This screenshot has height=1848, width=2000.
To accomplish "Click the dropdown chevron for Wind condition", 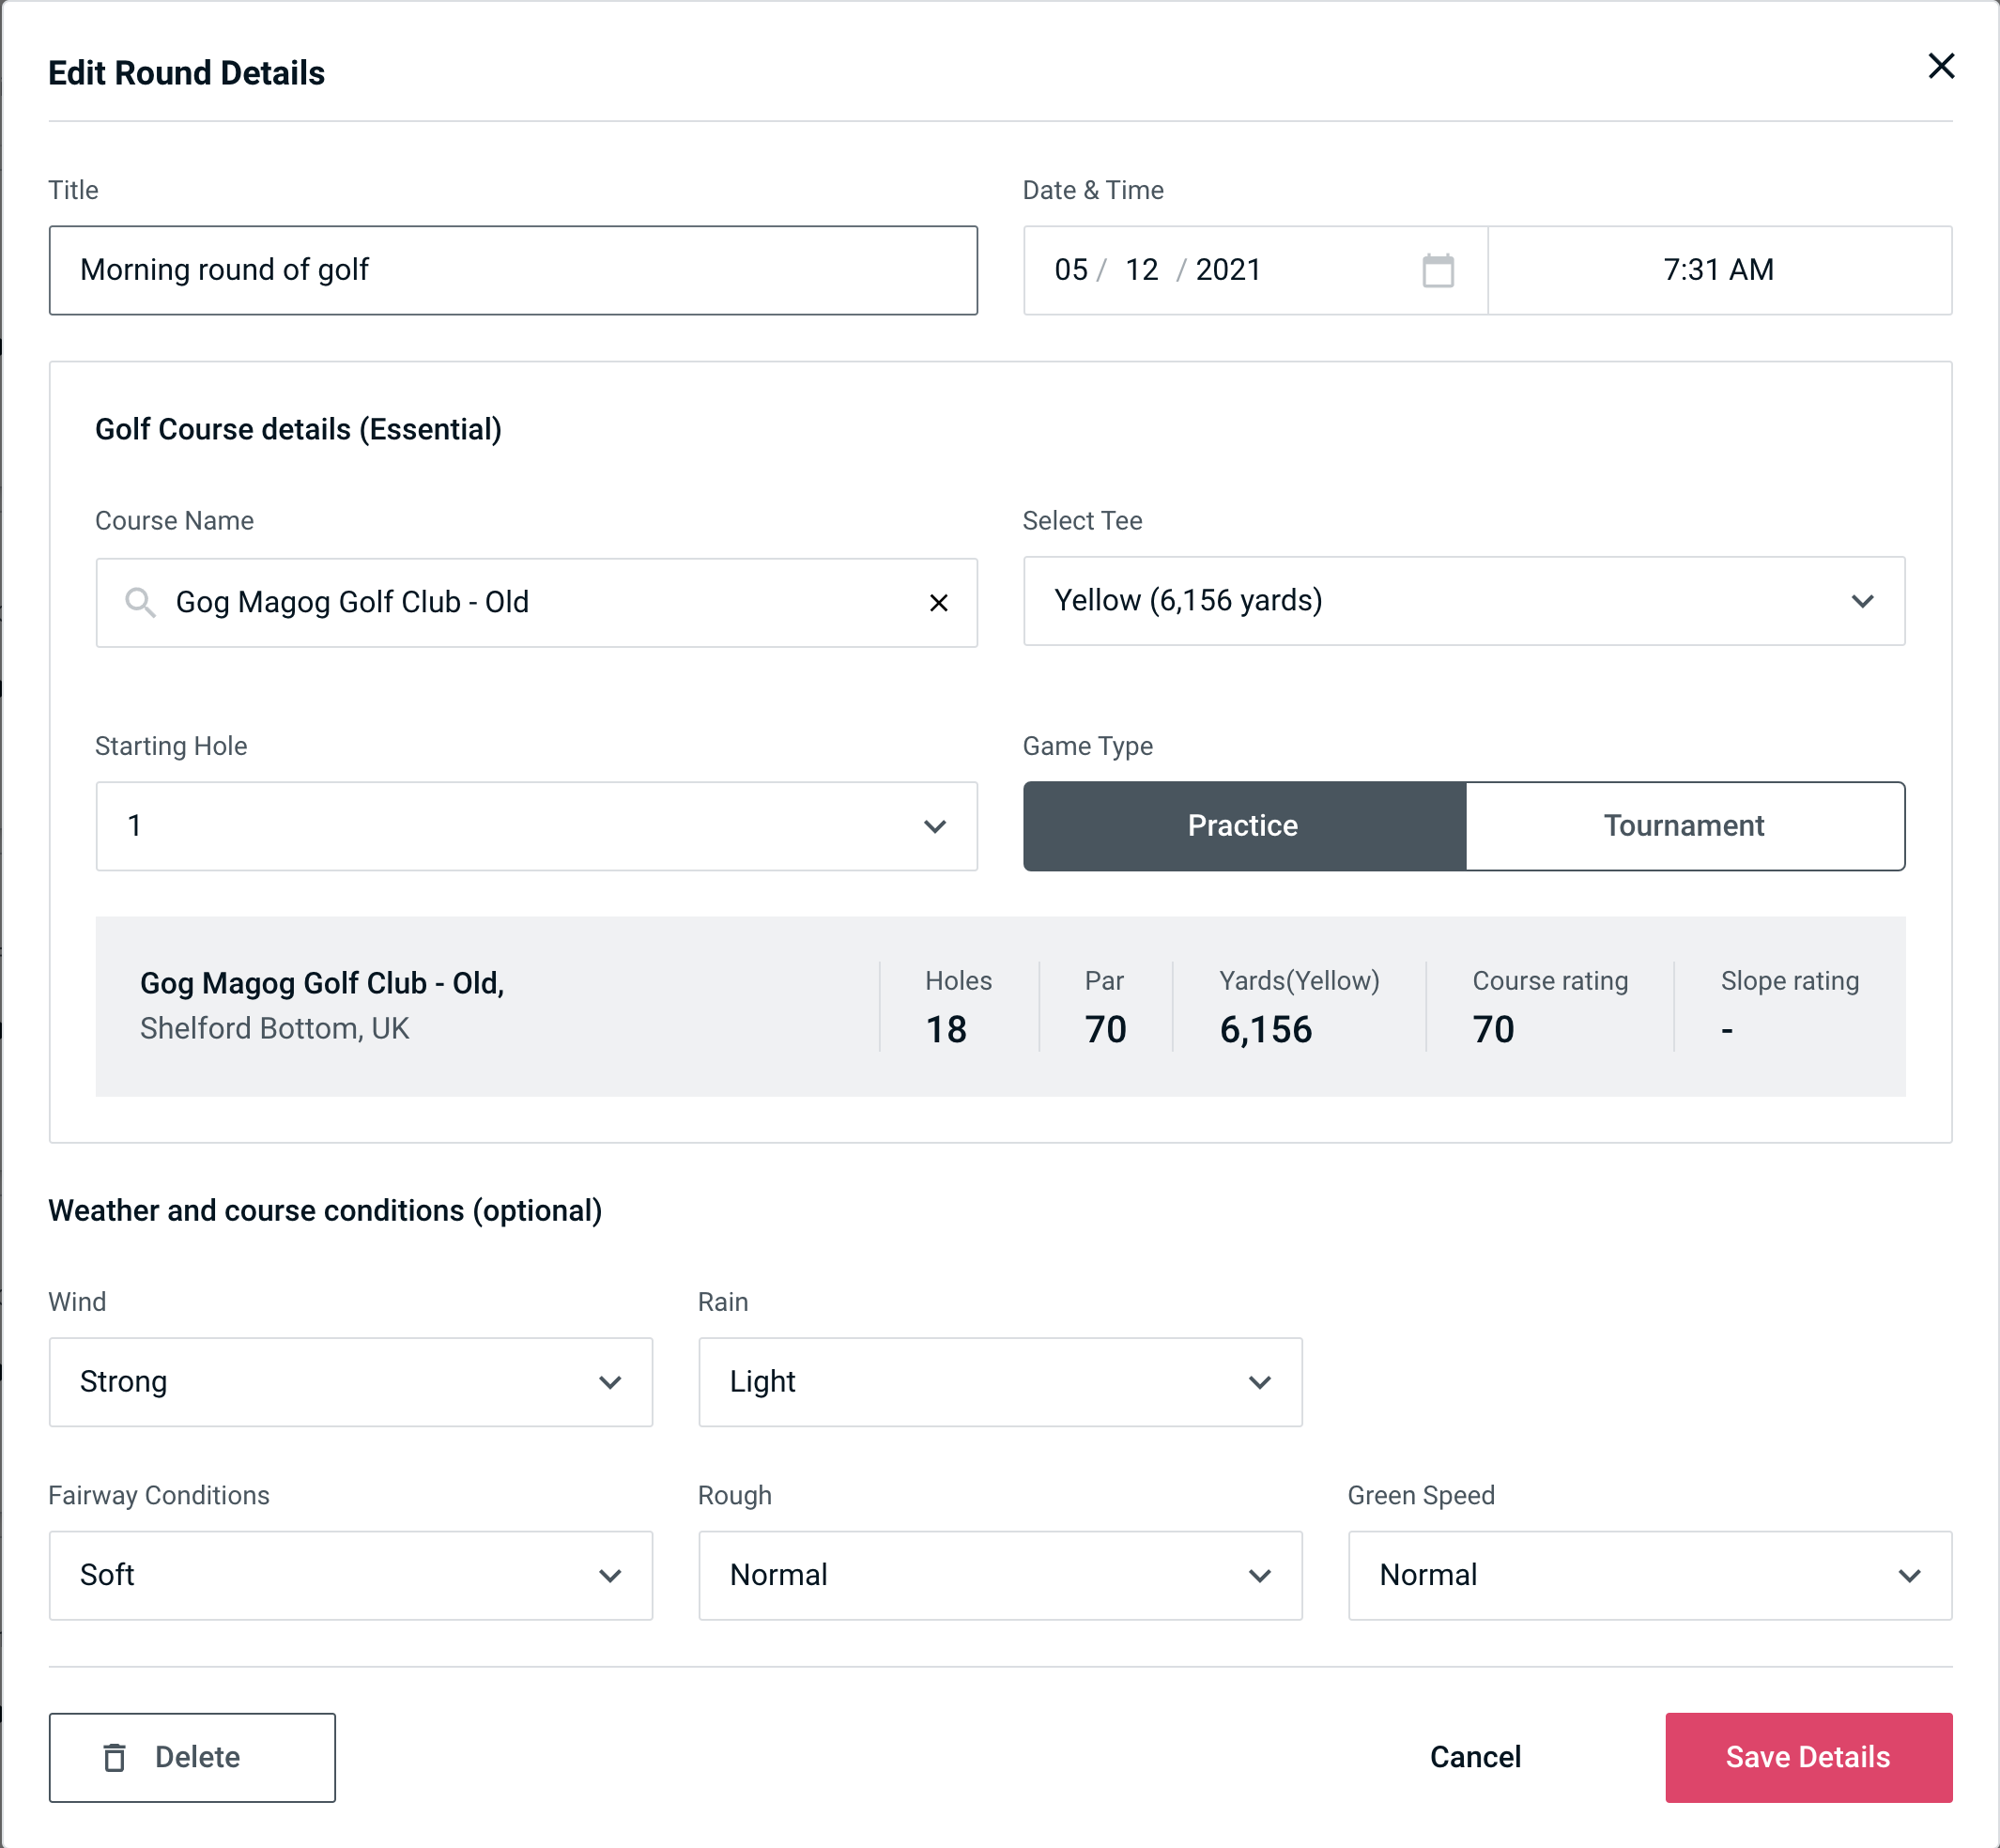I will click(611, 1383).
